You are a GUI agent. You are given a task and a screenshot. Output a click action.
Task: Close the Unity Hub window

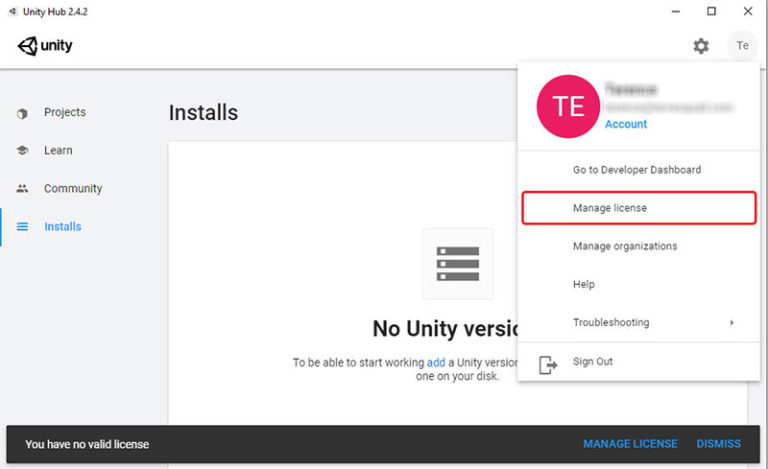pos(748,11)
